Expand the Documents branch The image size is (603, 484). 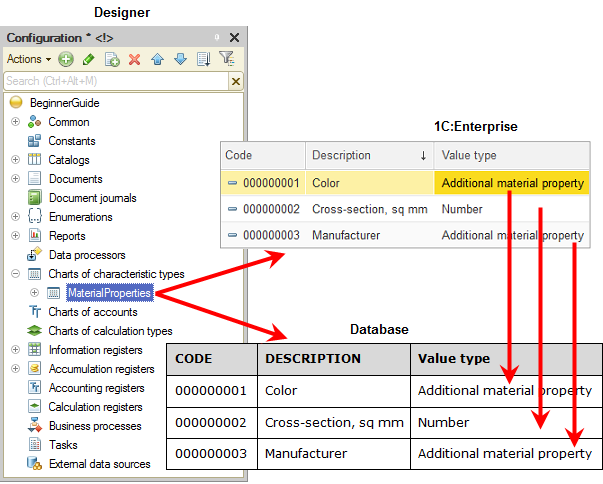coord(15,179)
